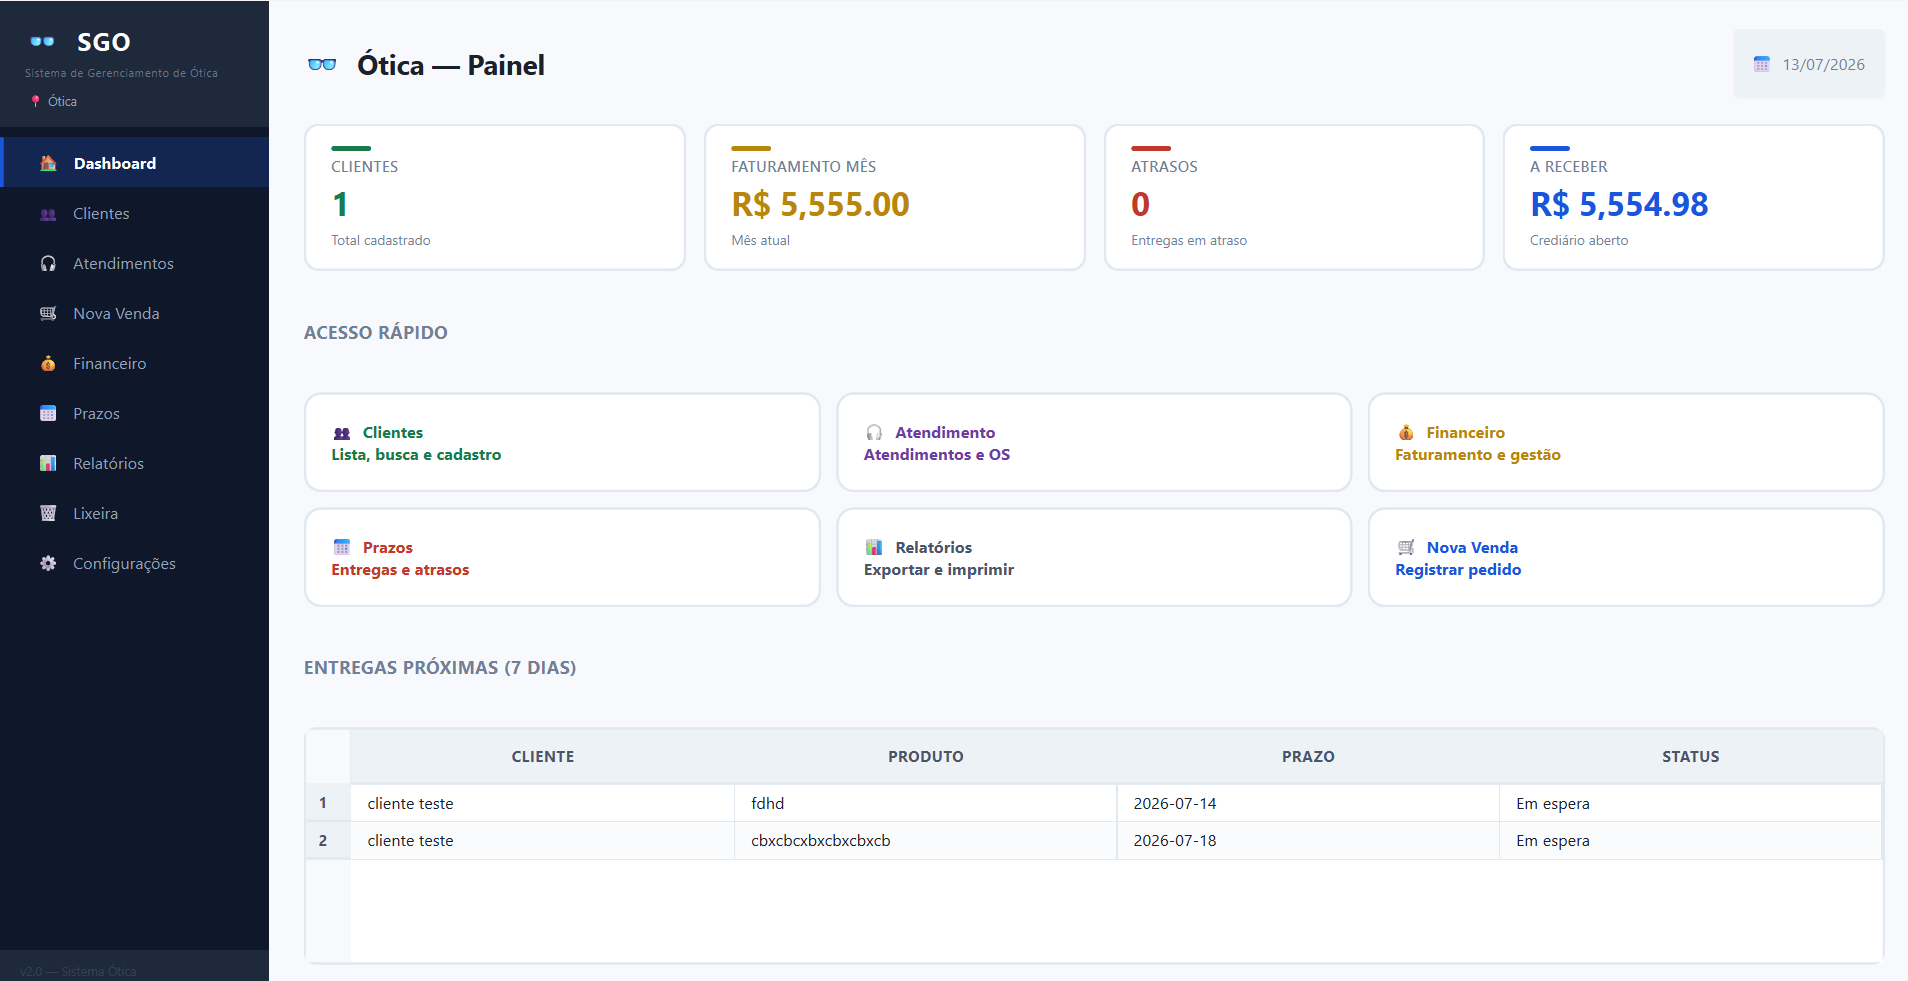The height and width of the screenshot is (981, 1908).
Task: Click the calendar icon beside the date 13/07/2026
Action: click(1762, 64)
